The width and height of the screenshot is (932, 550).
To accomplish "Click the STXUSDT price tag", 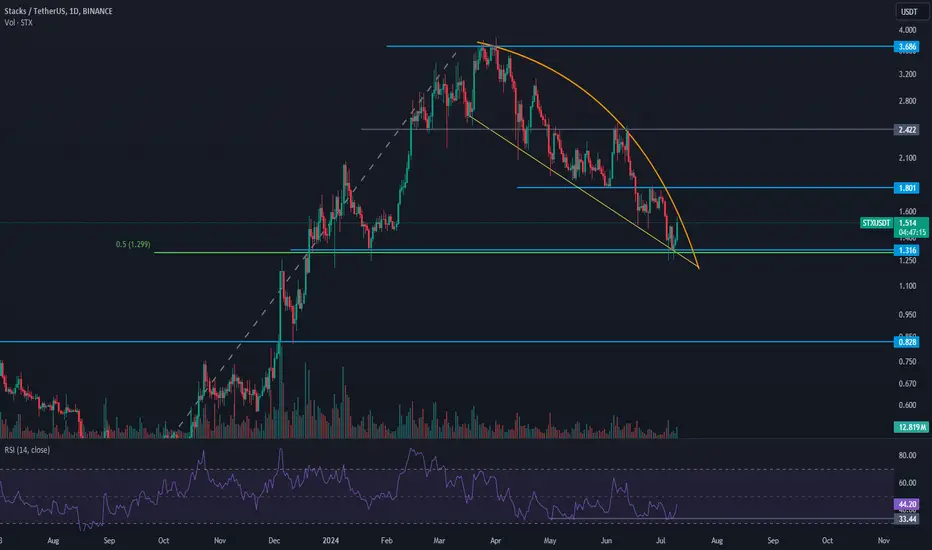I will [x=877, y=223].
